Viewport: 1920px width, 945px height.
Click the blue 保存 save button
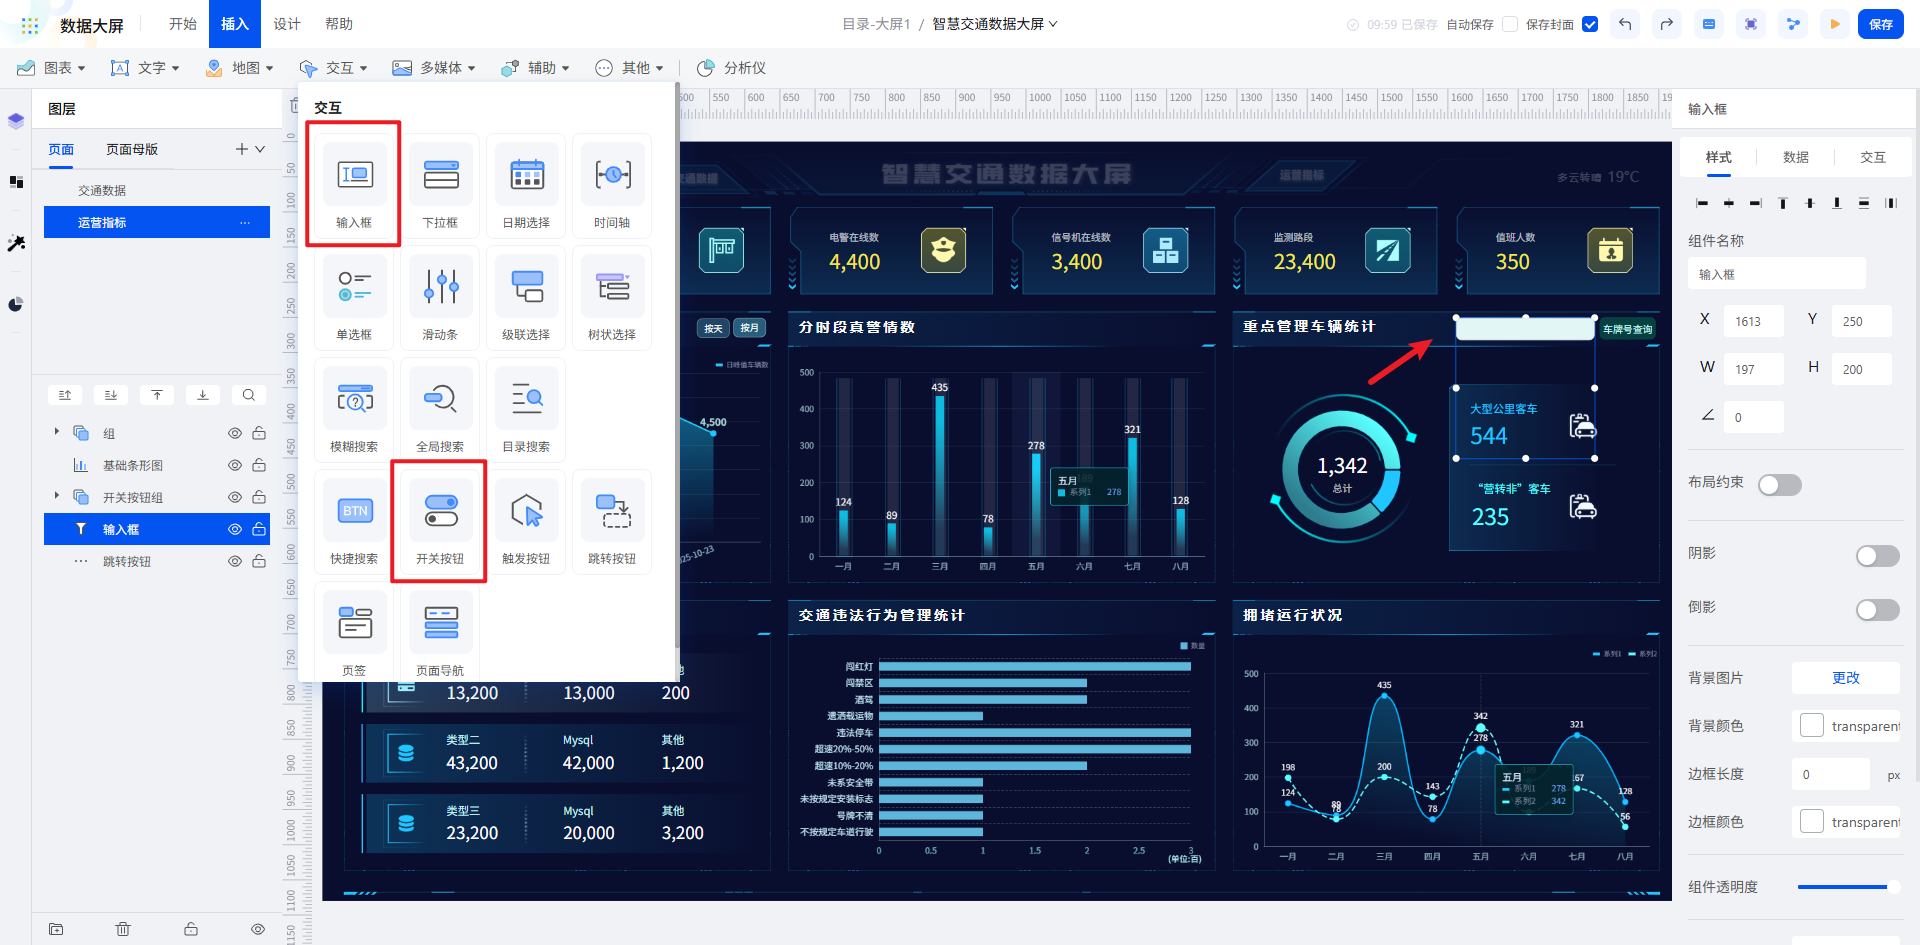1880,24
